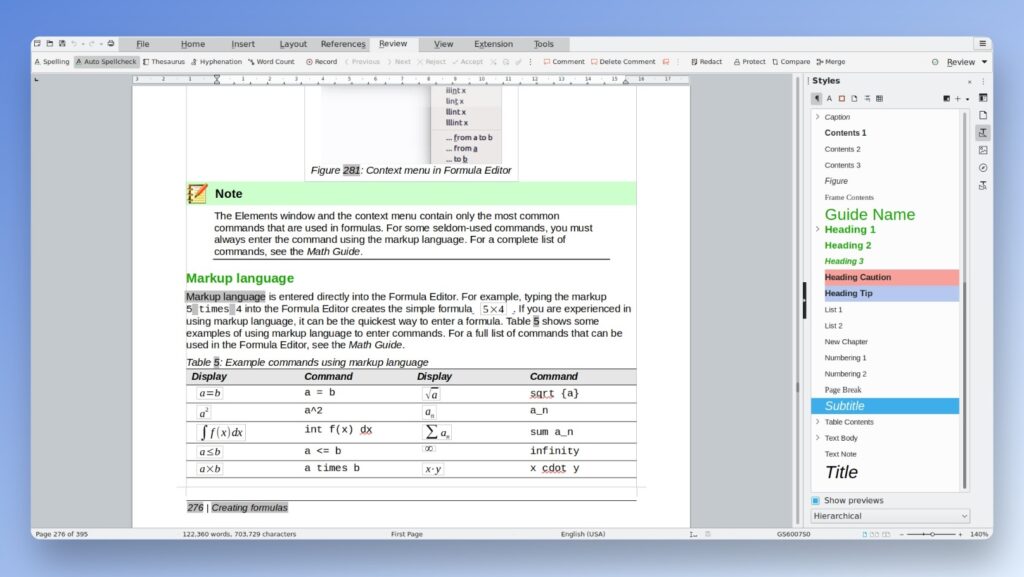Expand the Heading 1 style tree item

pos(818,229)
